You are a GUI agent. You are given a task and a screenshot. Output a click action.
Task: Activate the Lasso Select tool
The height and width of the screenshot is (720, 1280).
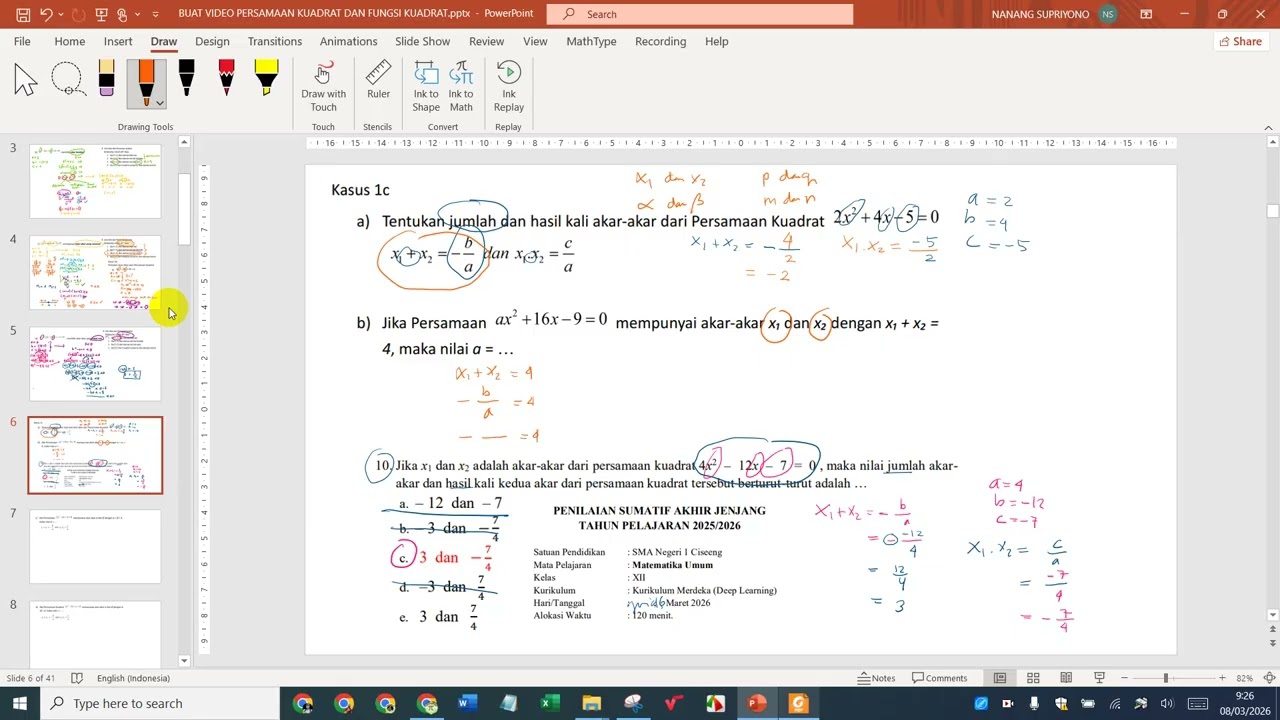click(x=67, y=79)
